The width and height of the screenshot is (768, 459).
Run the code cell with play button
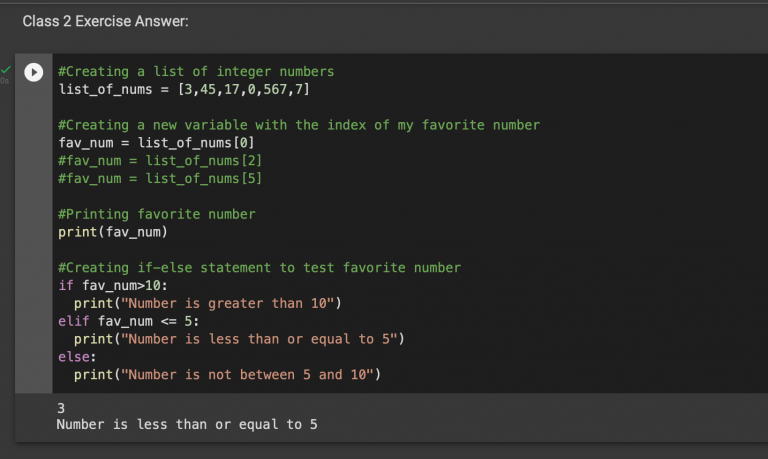point(34,72)
